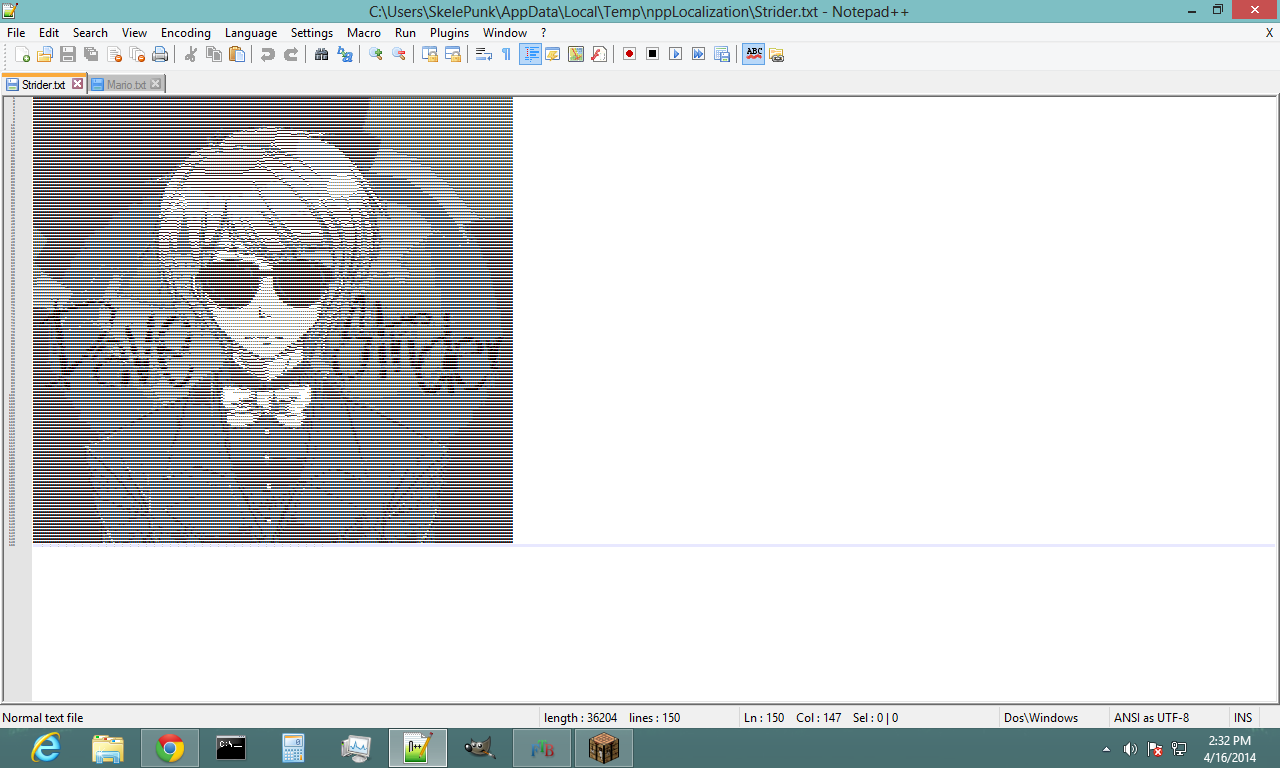The width and height of the screenshot is (1280, 768).
Task: Close the Mario.txt tab
Action: point(156,85)
